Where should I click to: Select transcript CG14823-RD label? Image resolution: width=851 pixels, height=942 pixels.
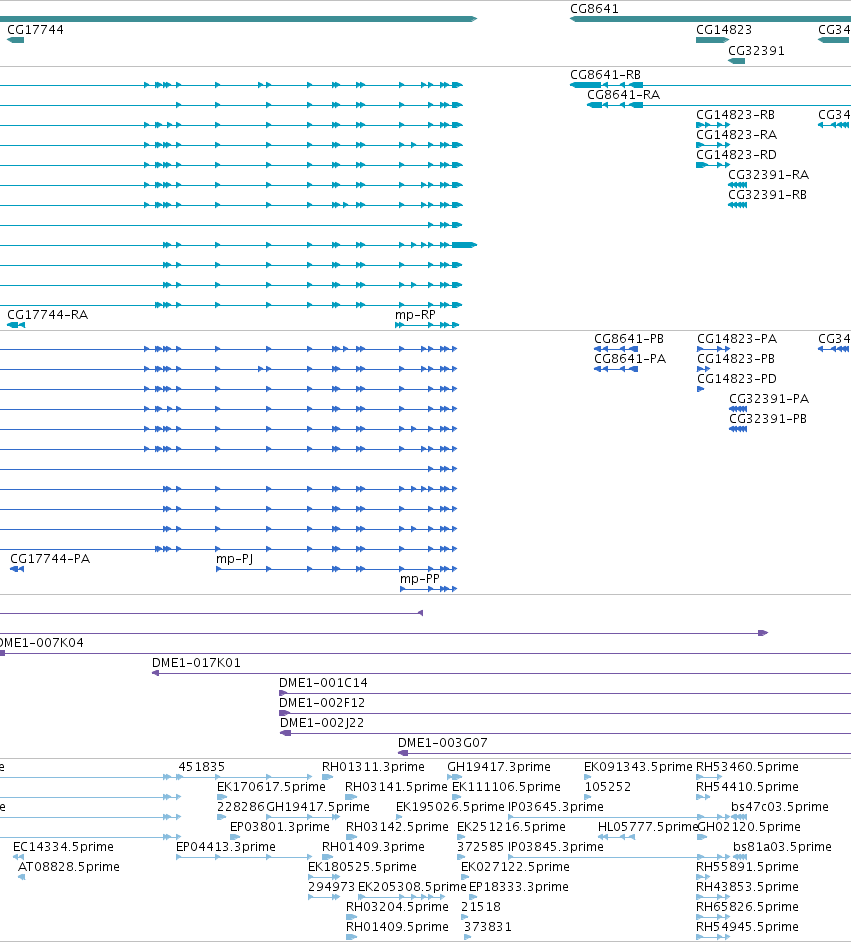pos(736,154)
